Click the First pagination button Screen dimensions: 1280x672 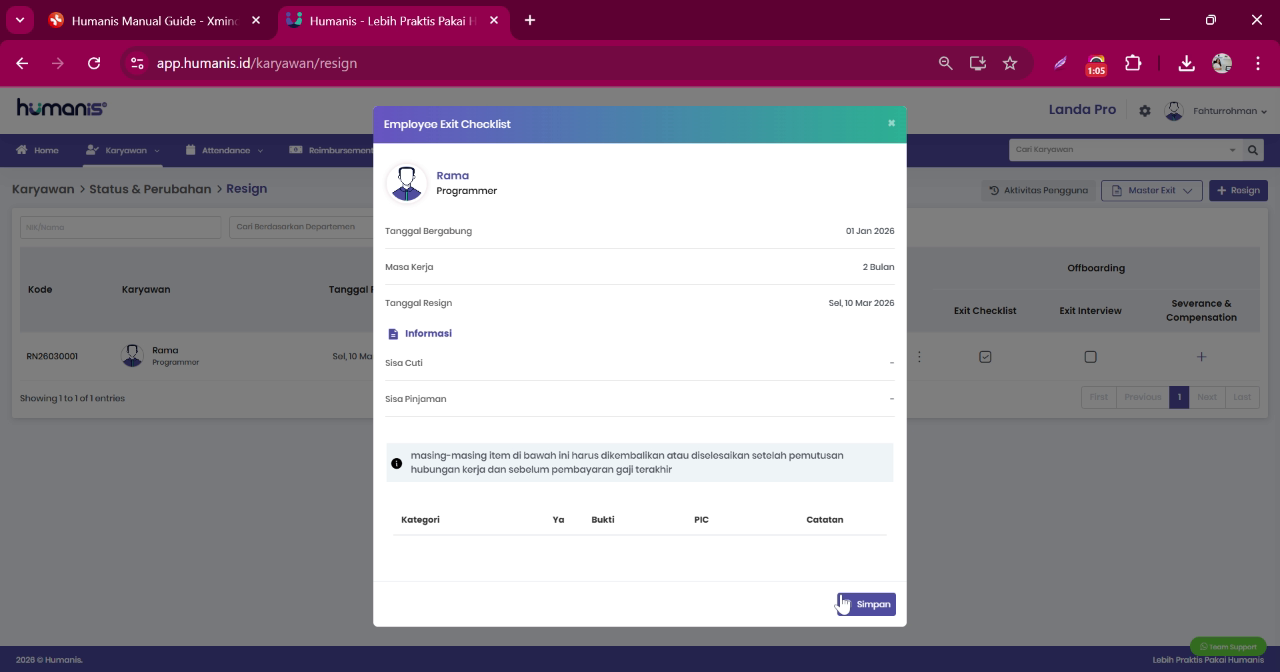point(1098,397)
